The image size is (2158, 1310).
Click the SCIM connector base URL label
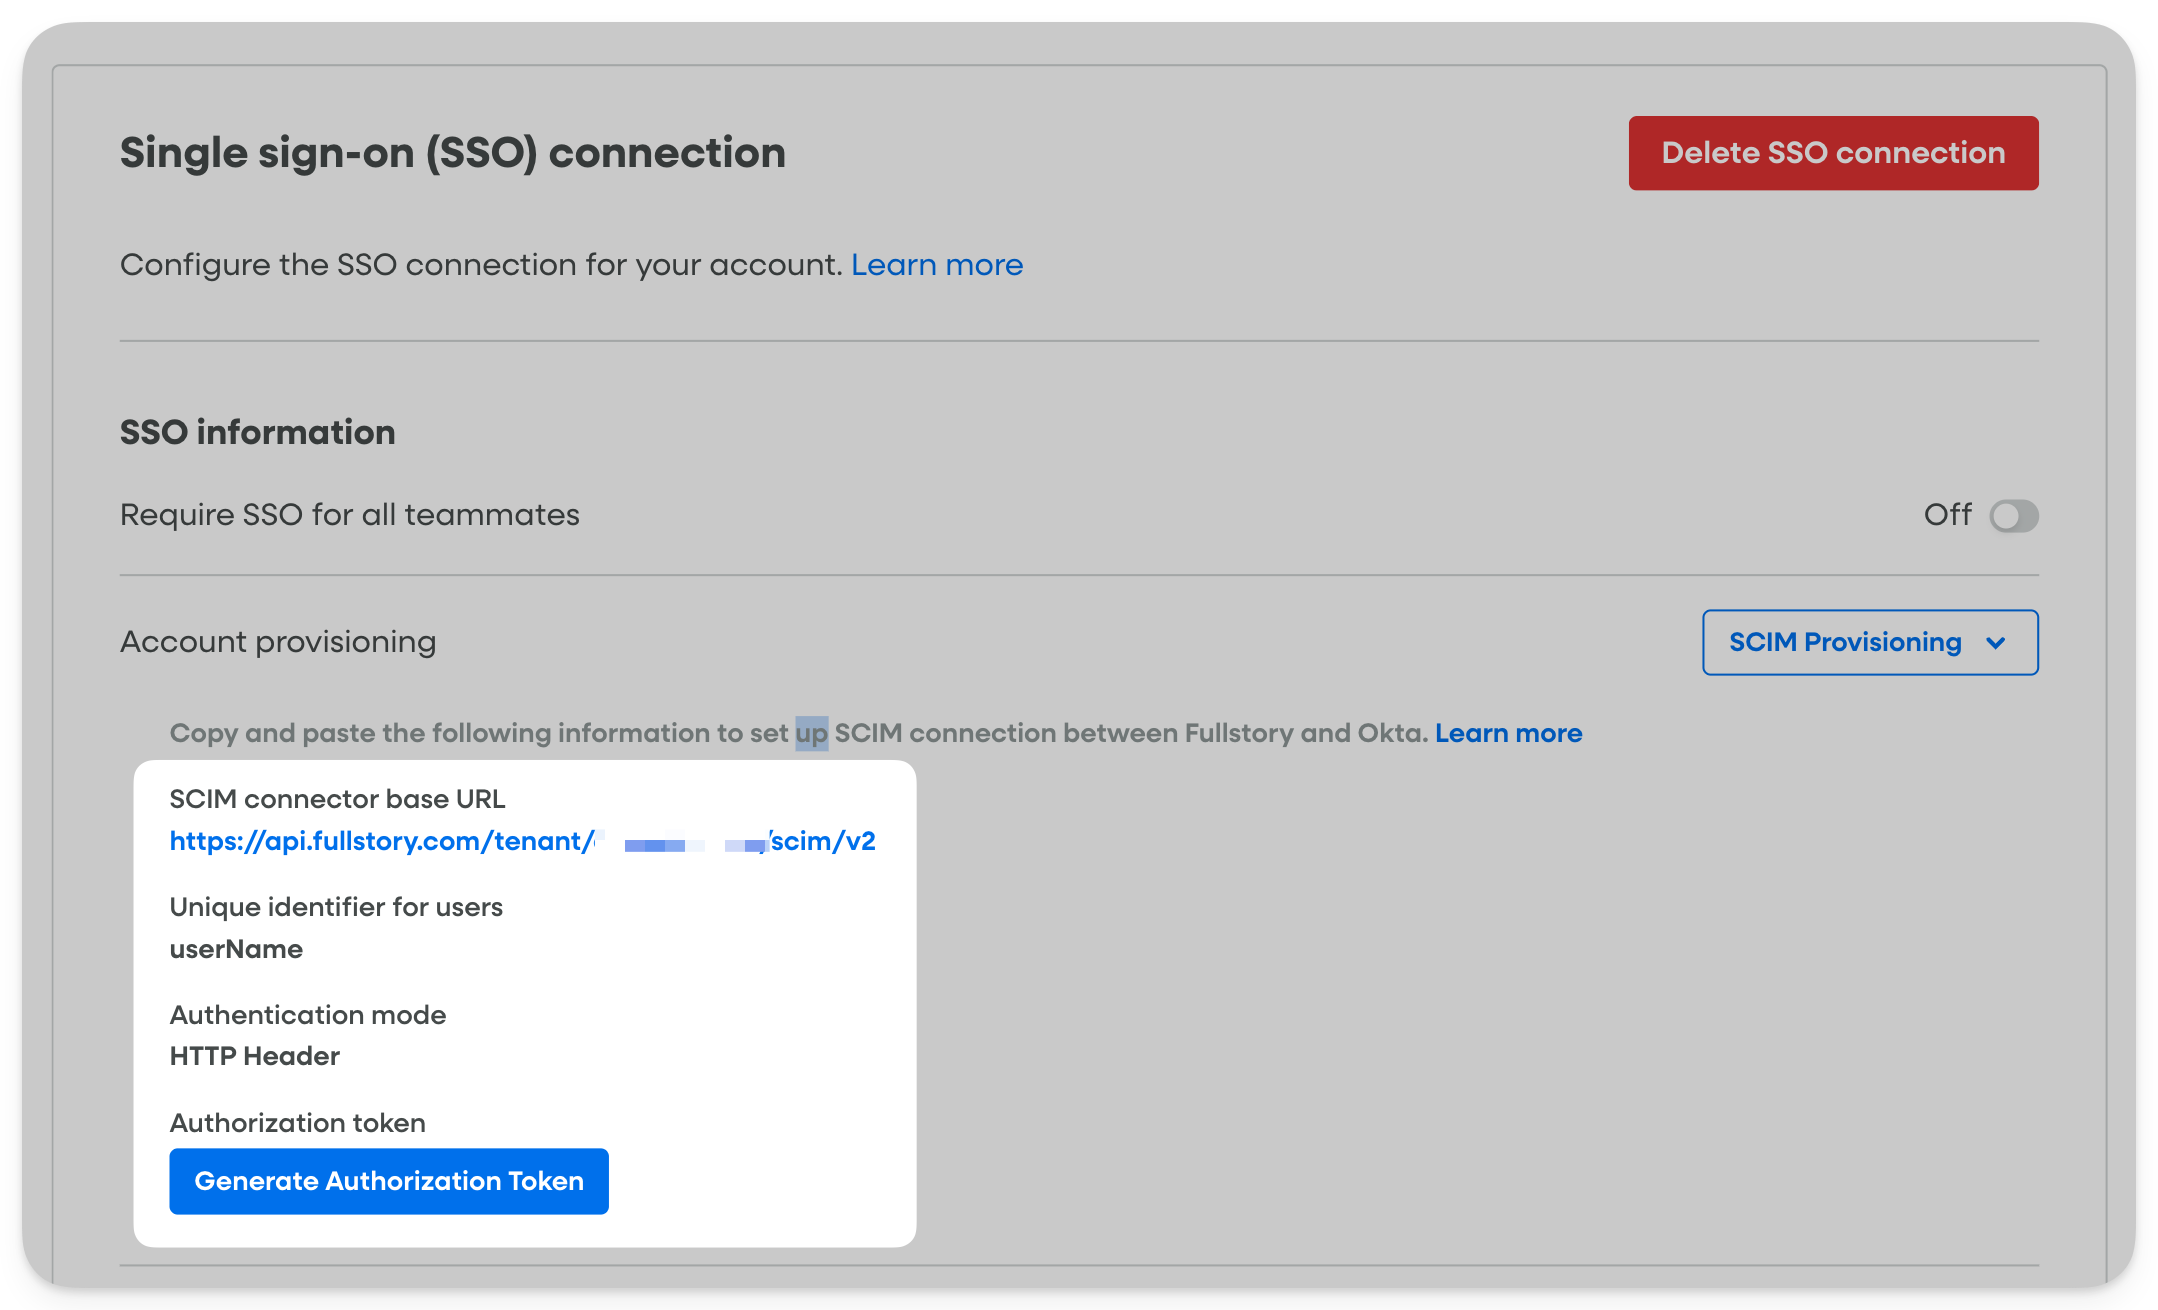point(337,798)
